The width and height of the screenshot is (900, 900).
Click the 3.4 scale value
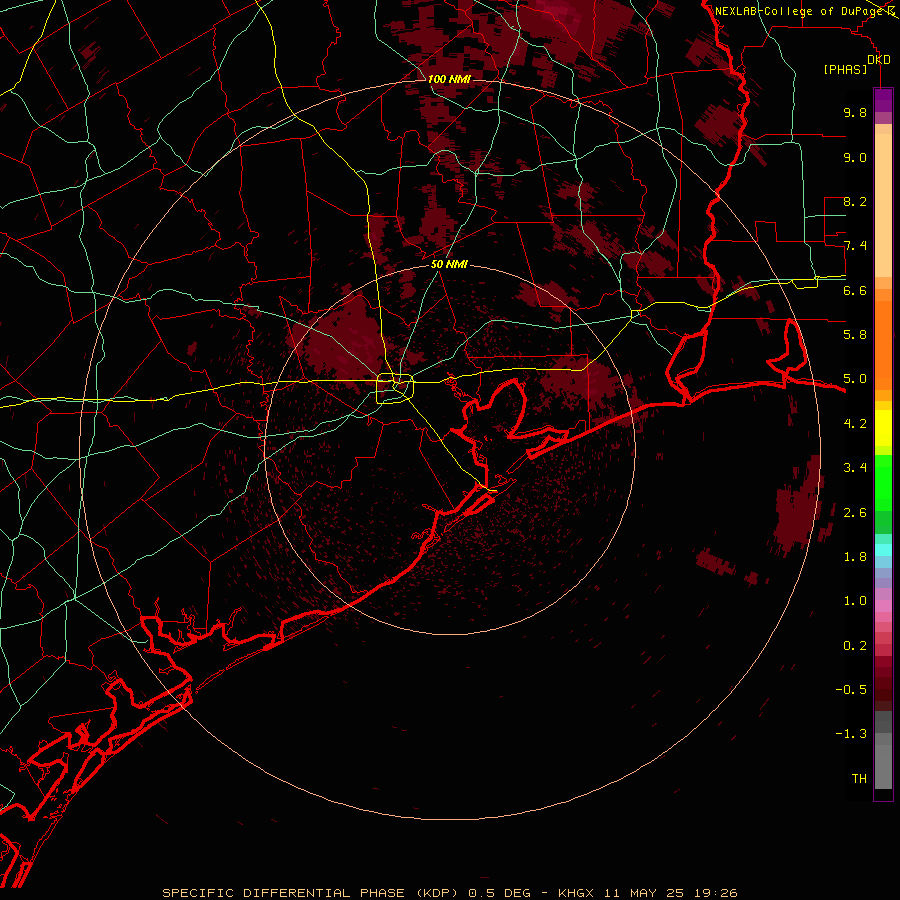(x=855, y=468)
